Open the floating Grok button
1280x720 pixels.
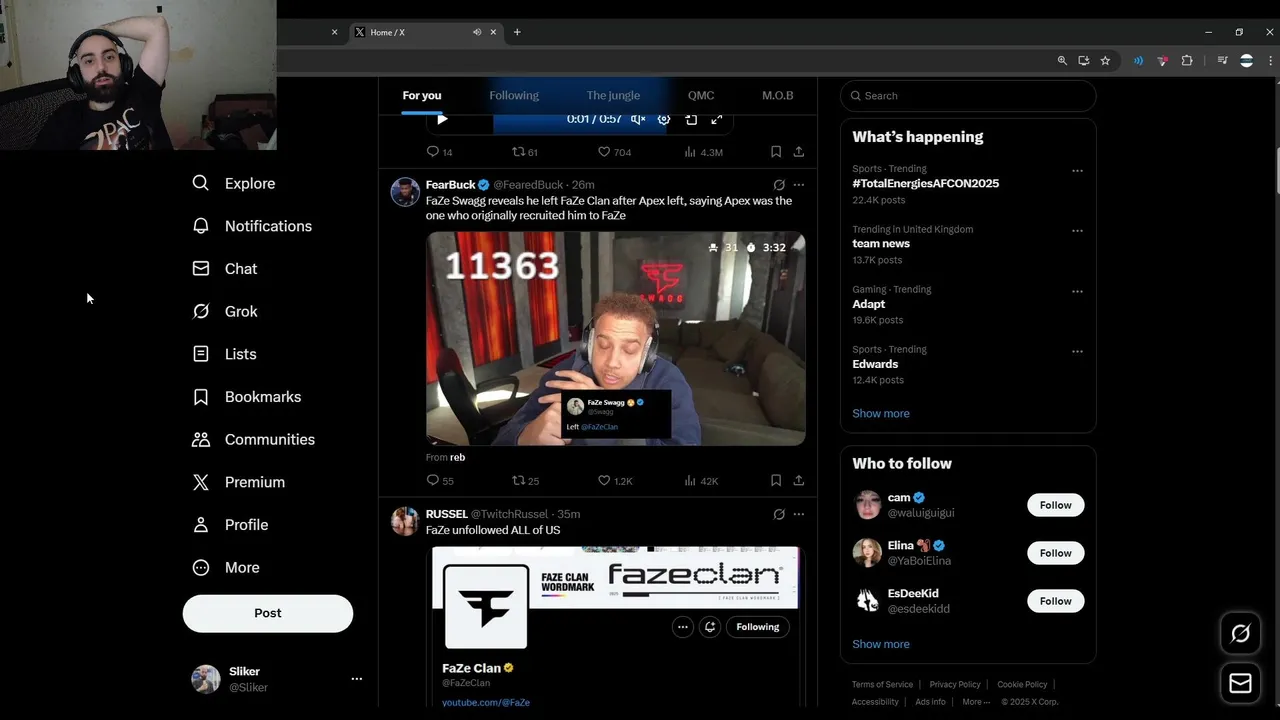tap(1240, 633)
